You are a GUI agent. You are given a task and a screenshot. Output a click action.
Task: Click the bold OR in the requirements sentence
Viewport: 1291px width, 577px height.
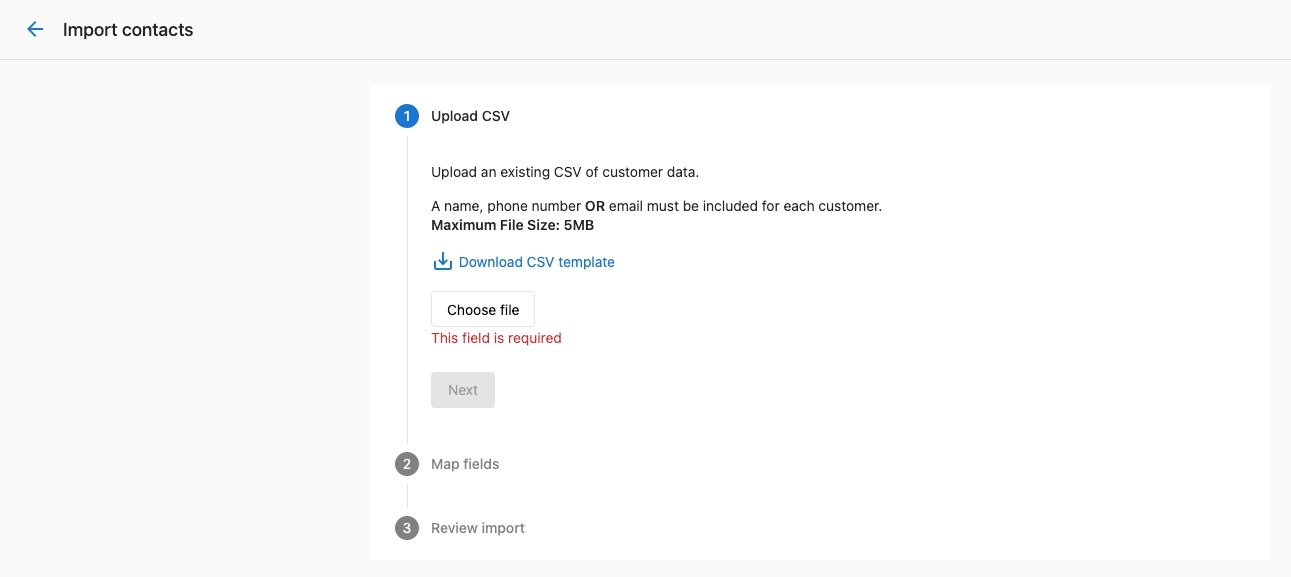point(595,206)
